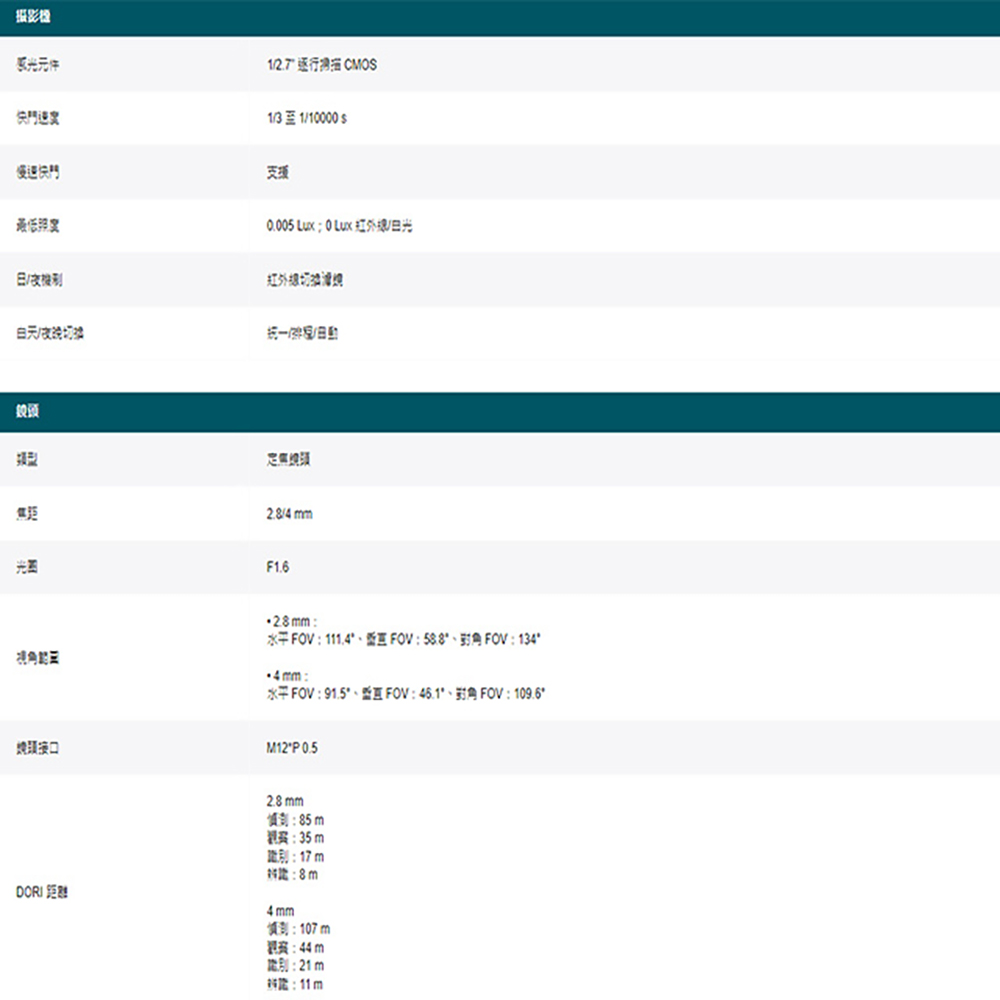Select the DORI 距離 row label
Image resolution: width=1000 pixels, height=1000 pixels.
coord(42,892)
